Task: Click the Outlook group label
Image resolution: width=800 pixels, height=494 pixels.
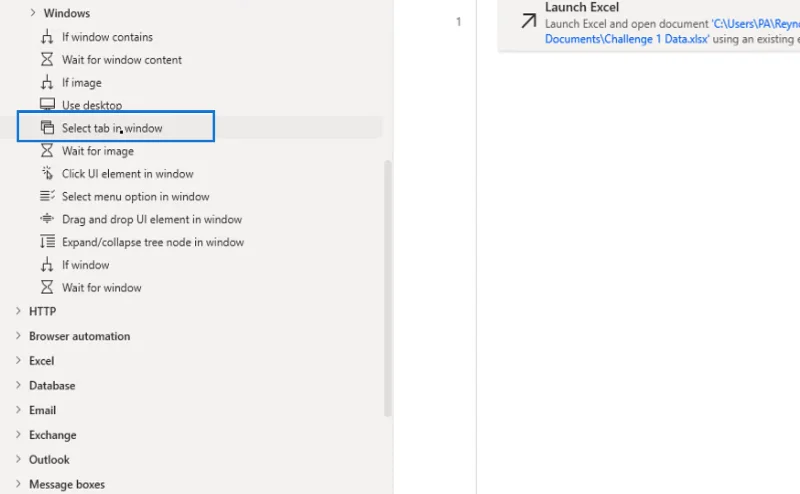Action: pos(49,459)
